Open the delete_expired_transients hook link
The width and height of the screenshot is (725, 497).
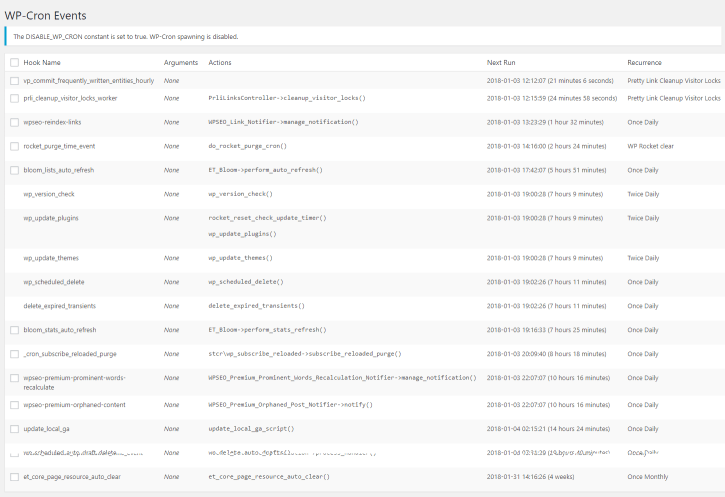tap(61, 306)
